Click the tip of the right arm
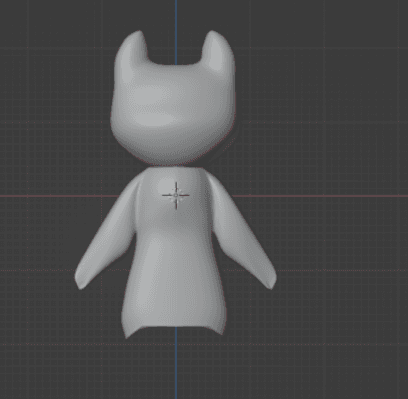This screenshot has width=408, height=399. pos(271,282)
